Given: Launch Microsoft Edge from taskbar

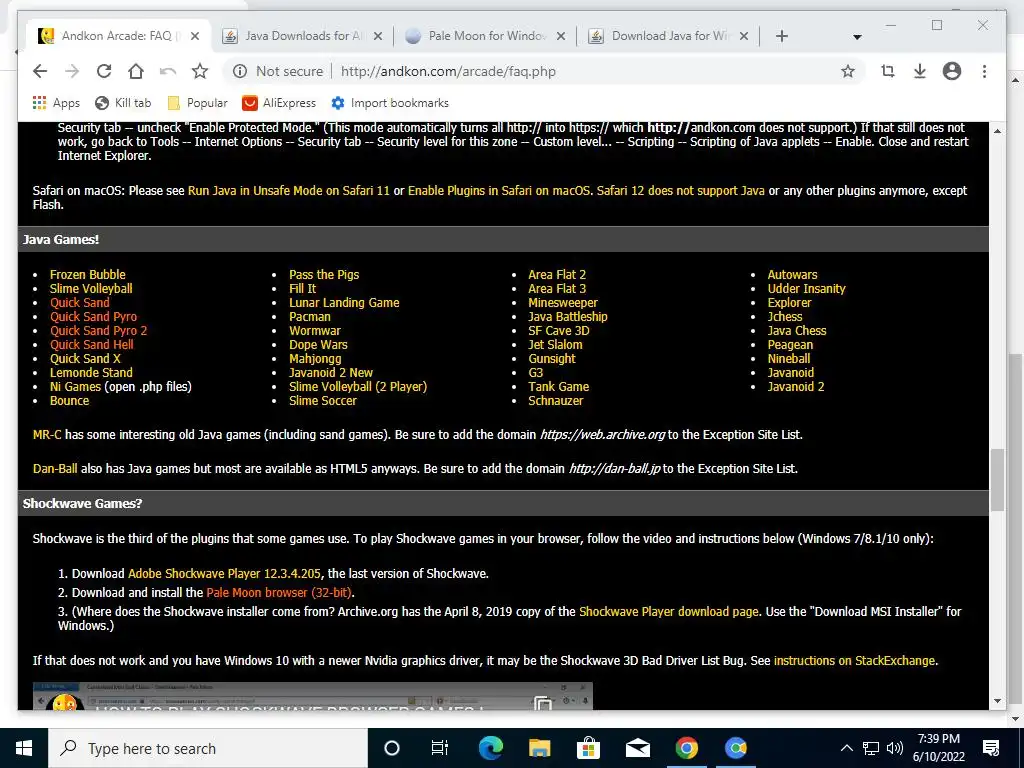Looking at the screenshot, I should point(490,748).
